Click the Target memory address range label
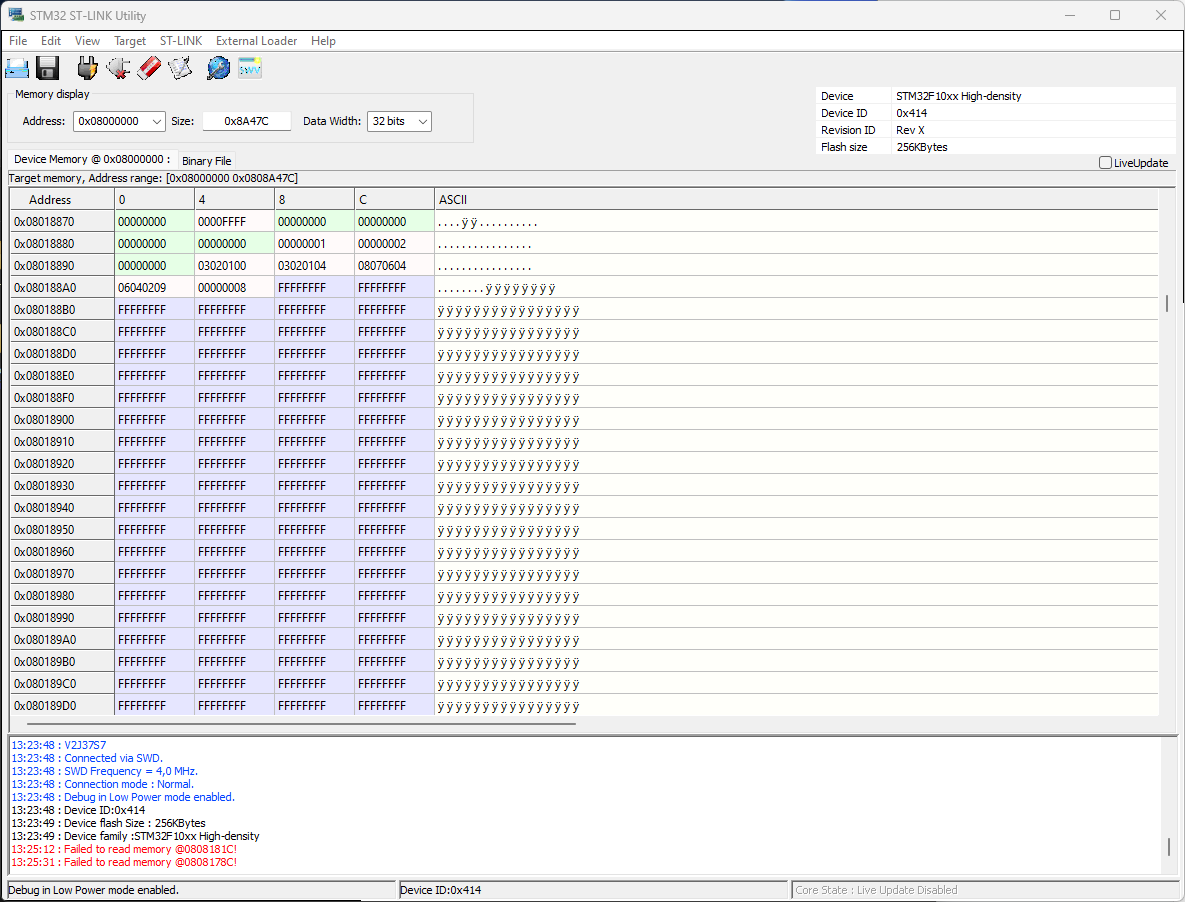Viewport: 1185px width, 902px height. click(x=153, y=178)
